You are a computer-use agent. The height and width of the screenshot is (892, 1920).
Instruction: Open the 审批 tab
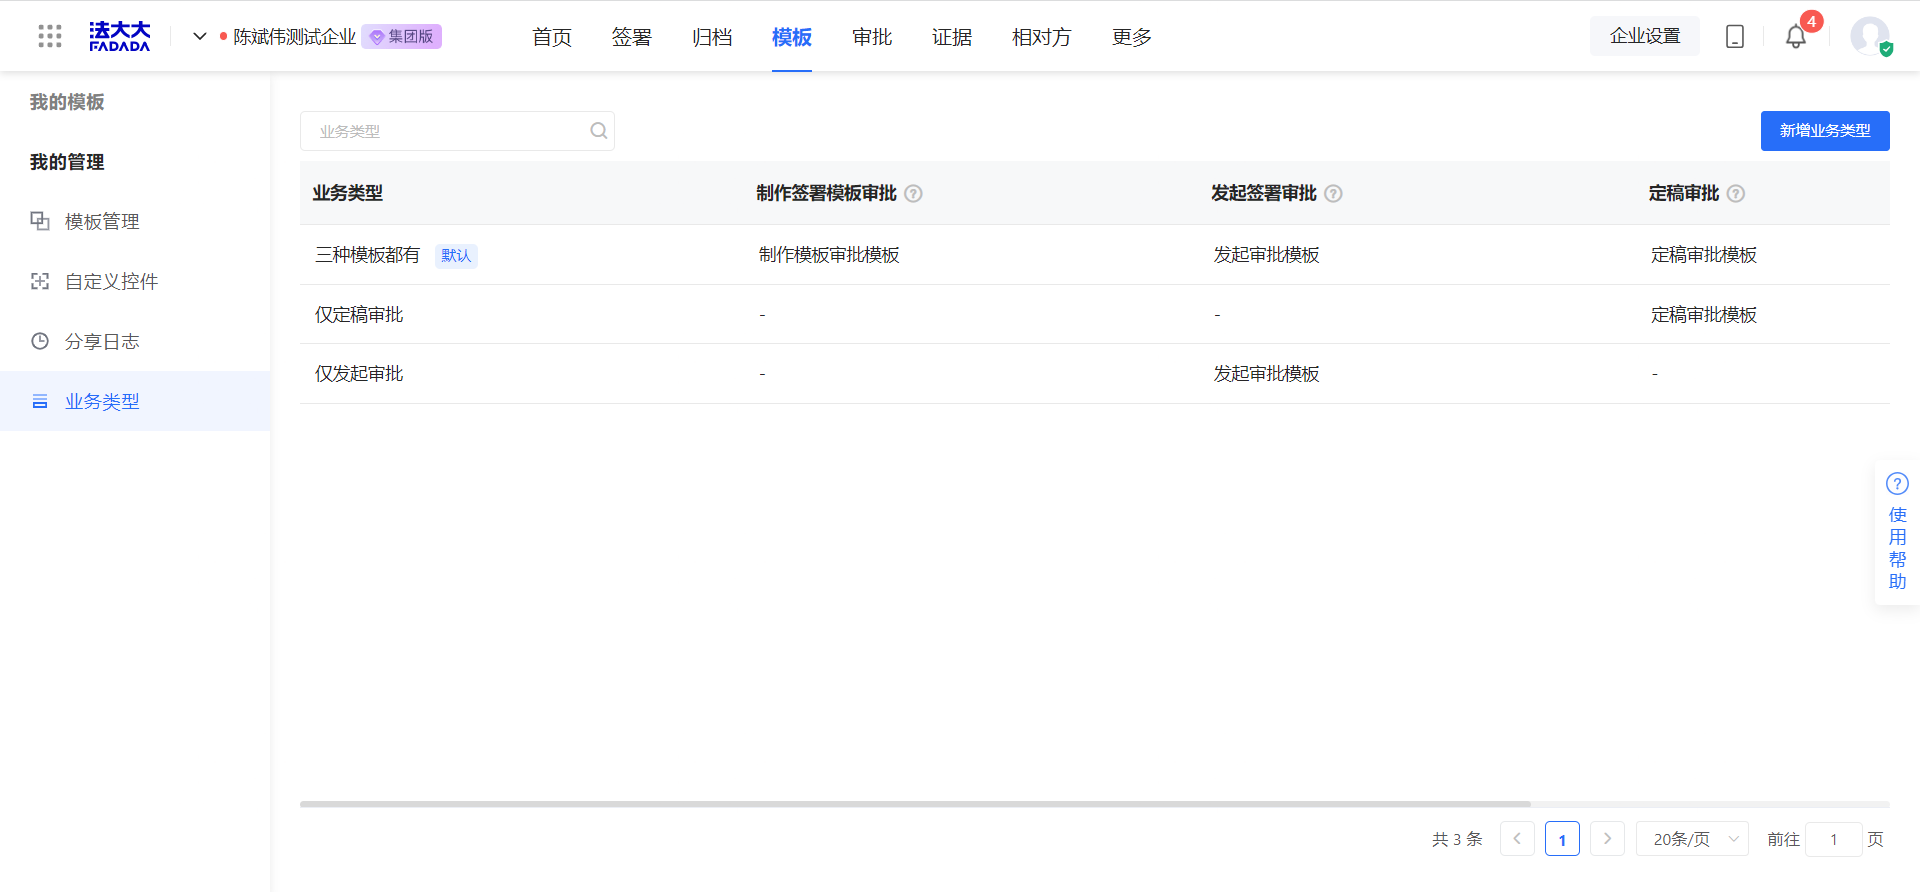coord(872,37)
